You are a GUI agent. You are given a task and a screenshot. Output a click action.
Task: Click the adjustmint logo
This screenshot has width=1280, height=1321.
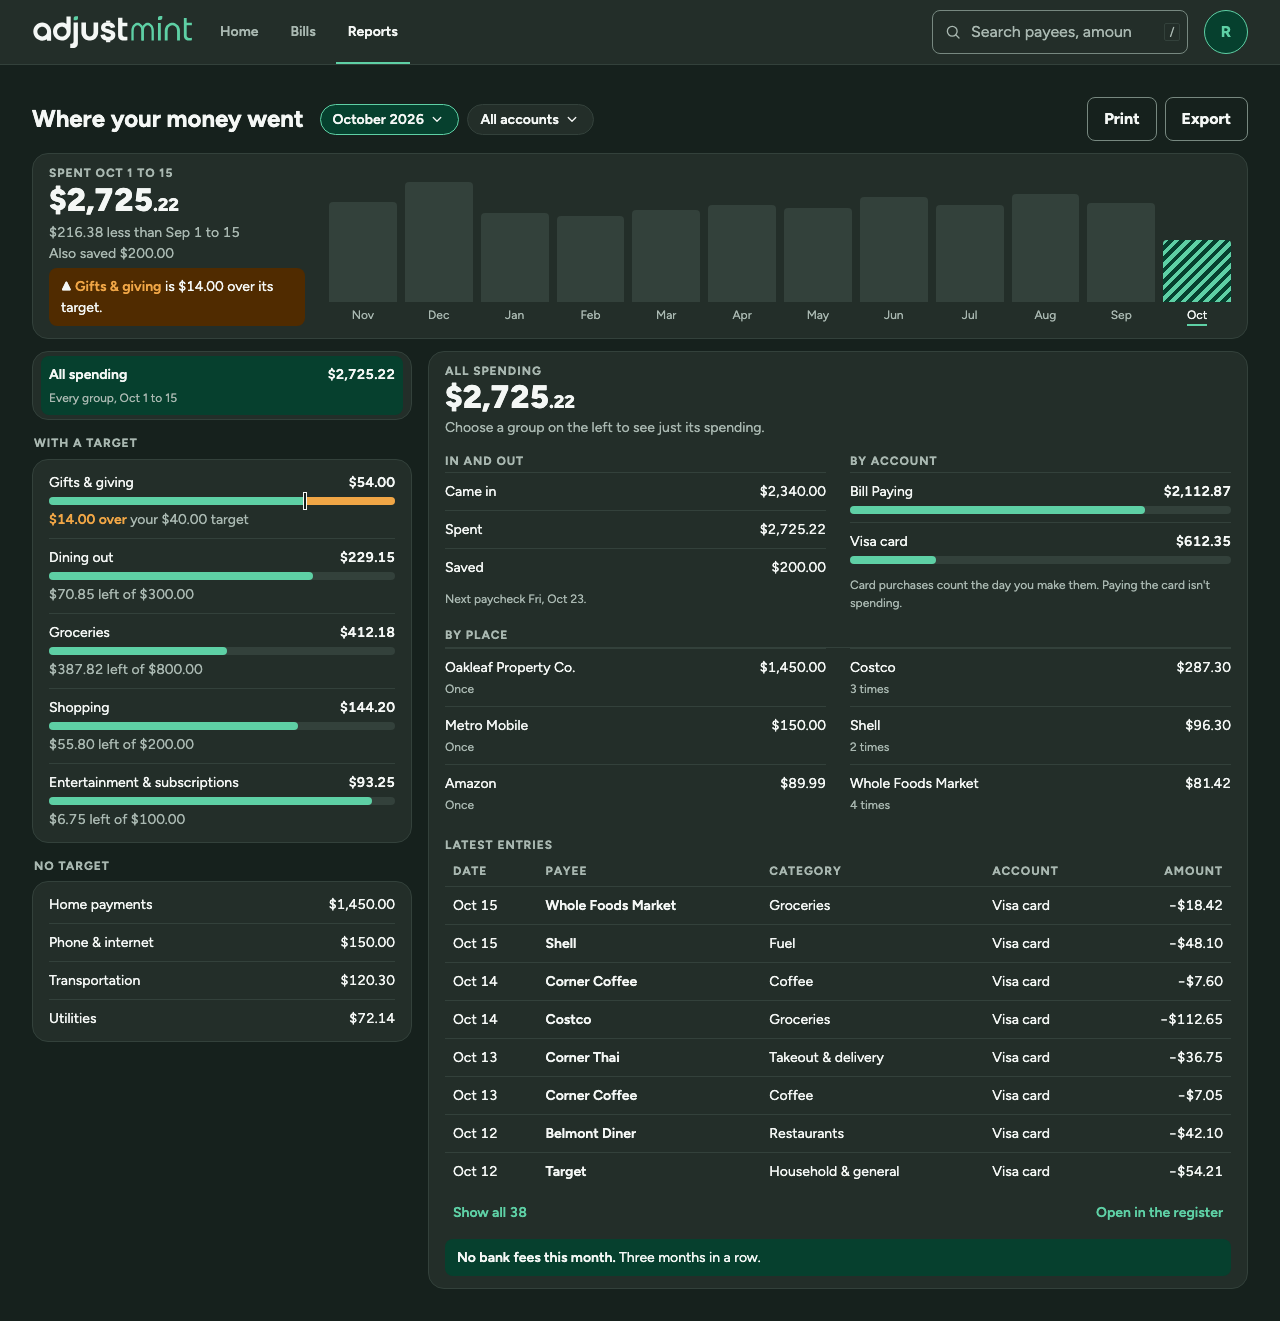[112, 31]
